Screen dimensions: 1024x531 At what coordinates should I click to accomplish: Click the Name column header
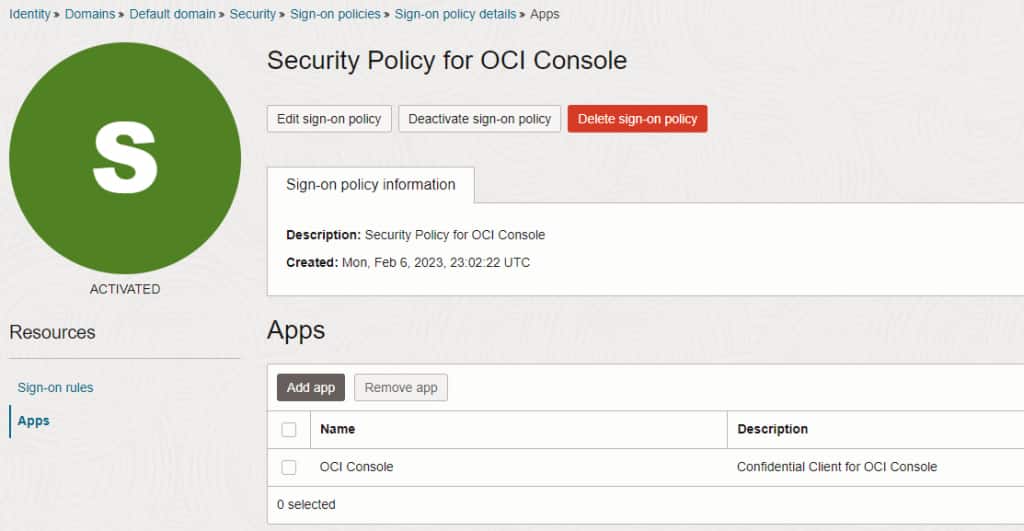(x=338, y=429)
